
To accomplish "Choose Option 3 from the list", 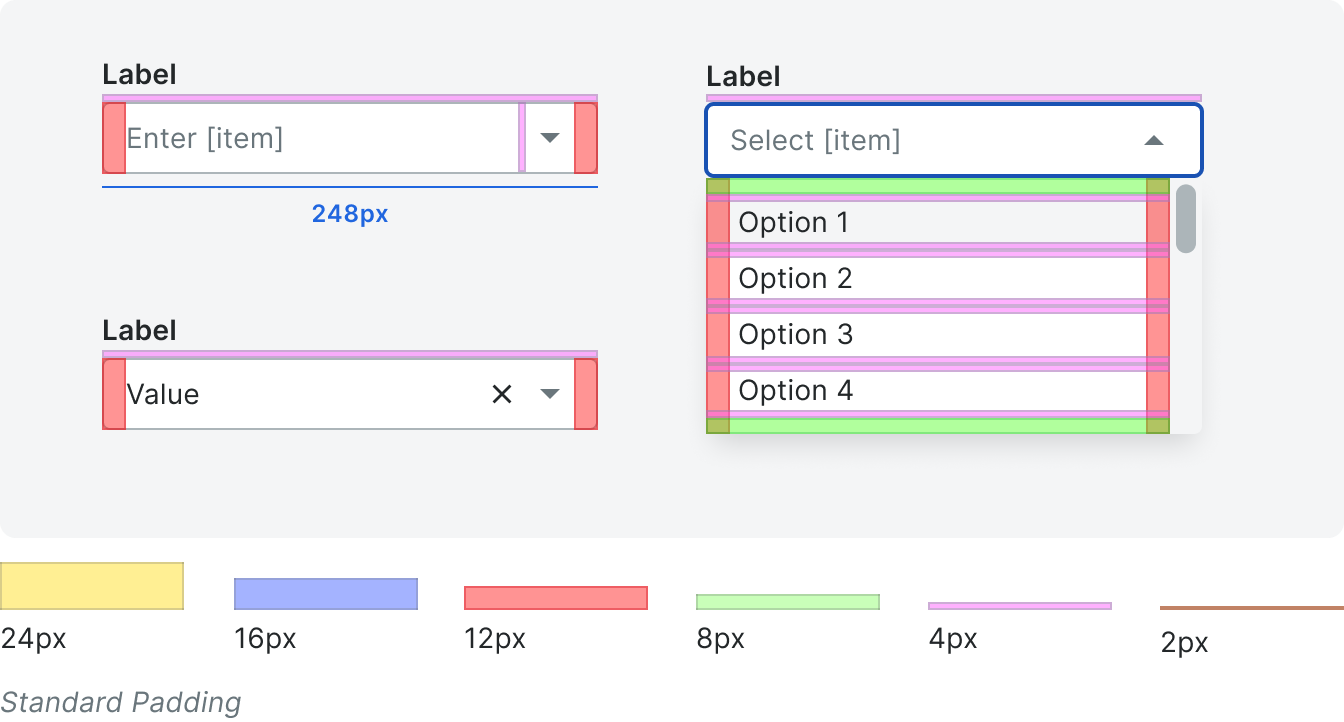I will click(x=938, y=334).
